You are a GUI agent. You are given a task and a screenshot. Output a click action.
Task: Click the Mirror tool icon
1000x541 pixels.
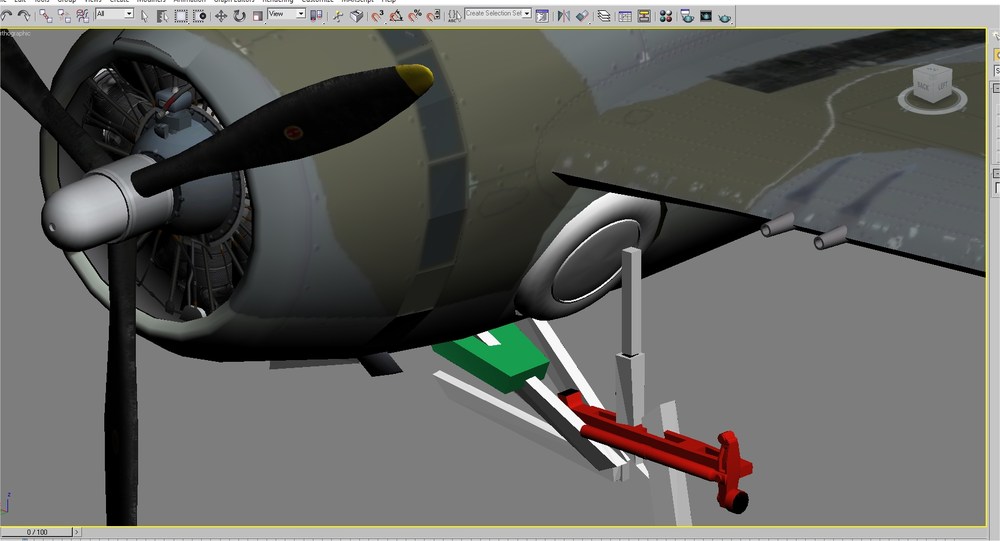coord(564,16)
